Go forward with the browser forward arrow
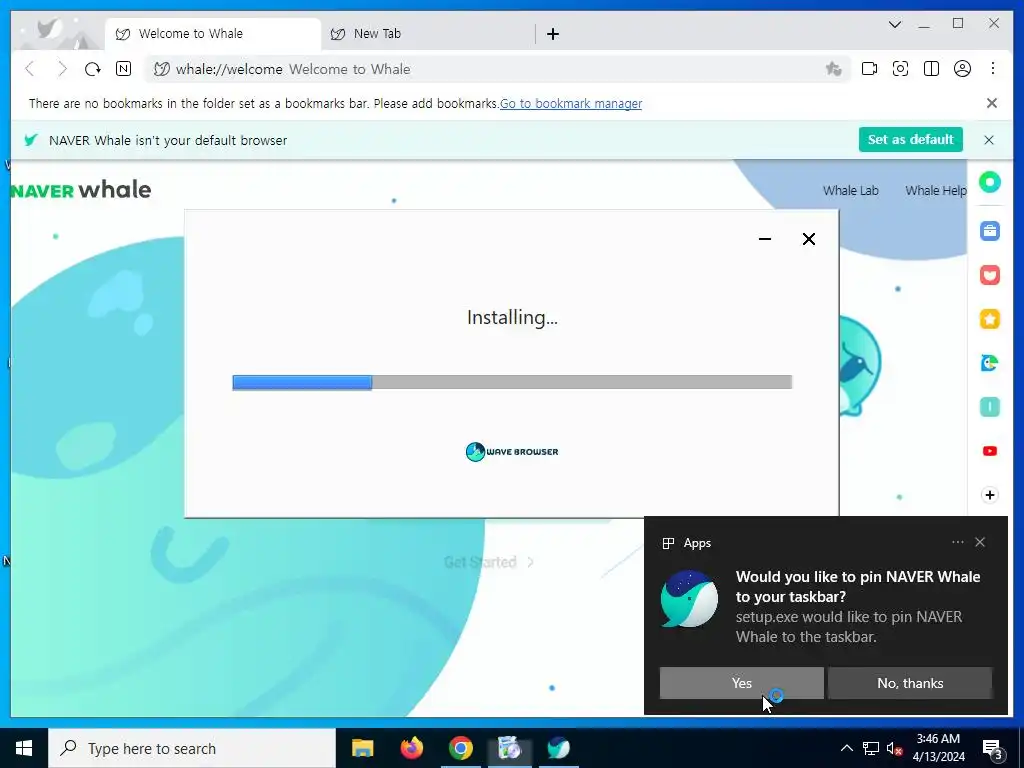The width and height of the screenshot is (1024, 768). pos(61,69)
